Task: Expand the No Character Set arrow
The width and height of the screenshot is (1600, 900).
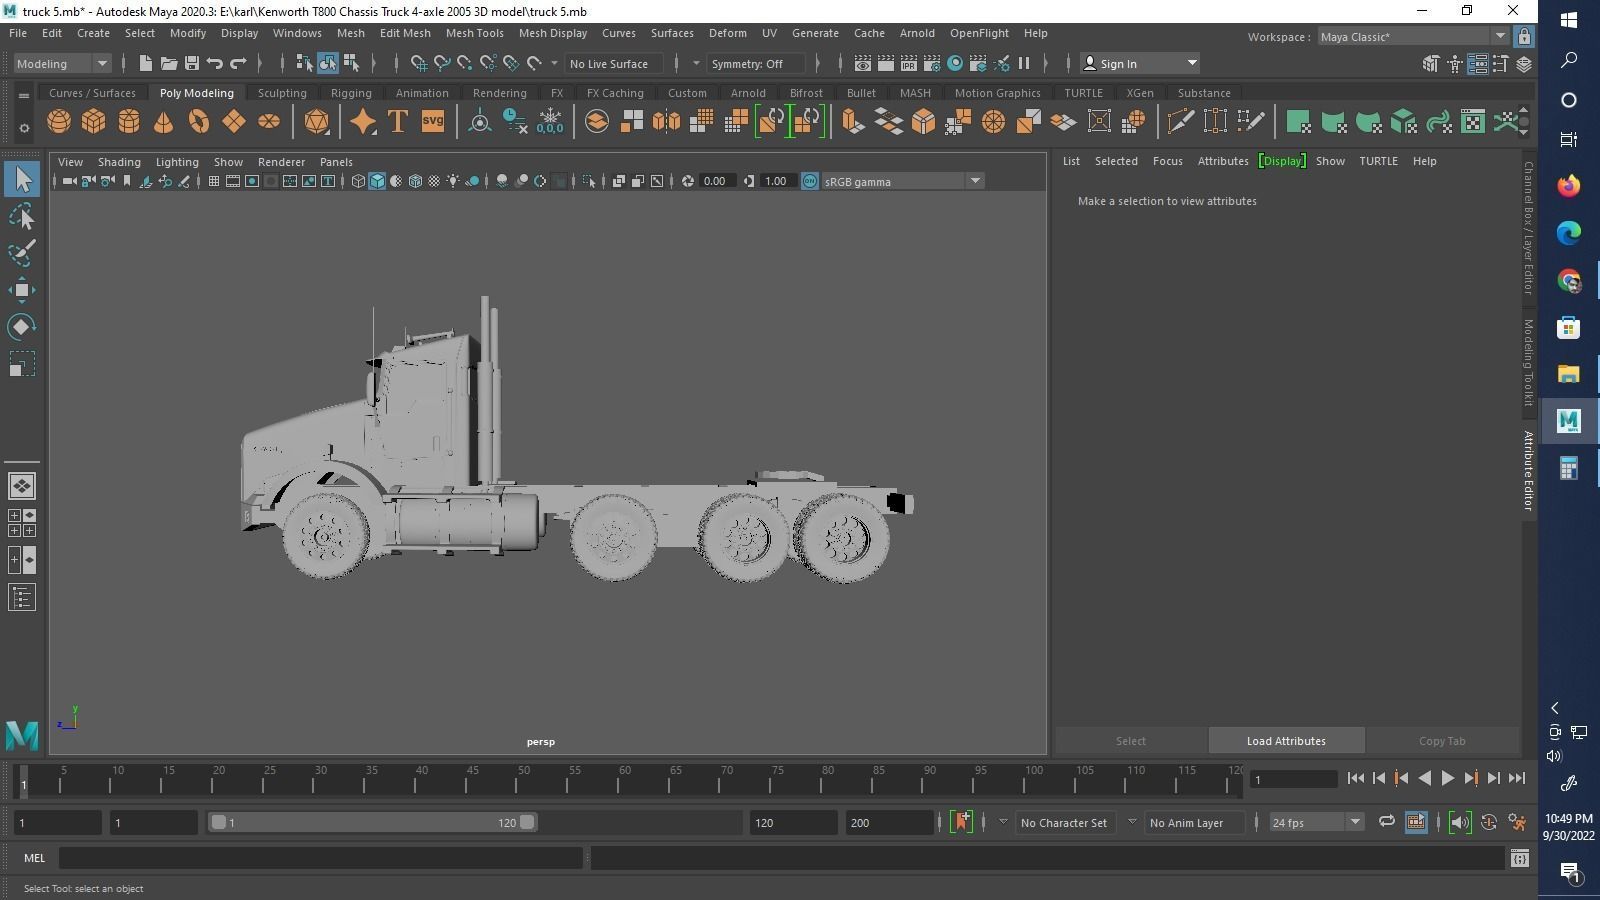Action: (x=1003, y=822)
